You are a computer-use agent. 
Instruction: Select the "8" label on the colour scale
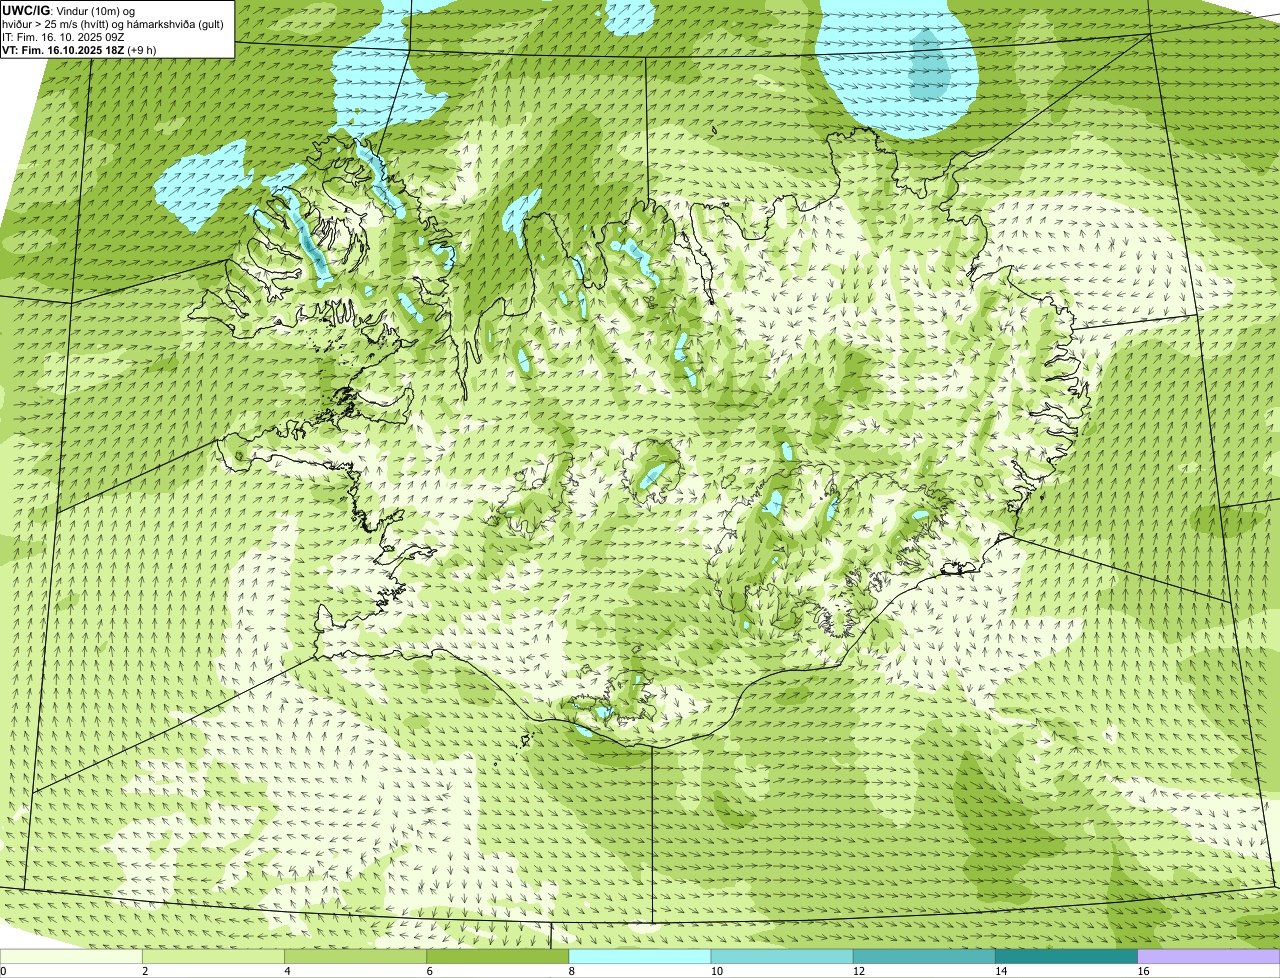pyautogui.click(x=571, y=971)
